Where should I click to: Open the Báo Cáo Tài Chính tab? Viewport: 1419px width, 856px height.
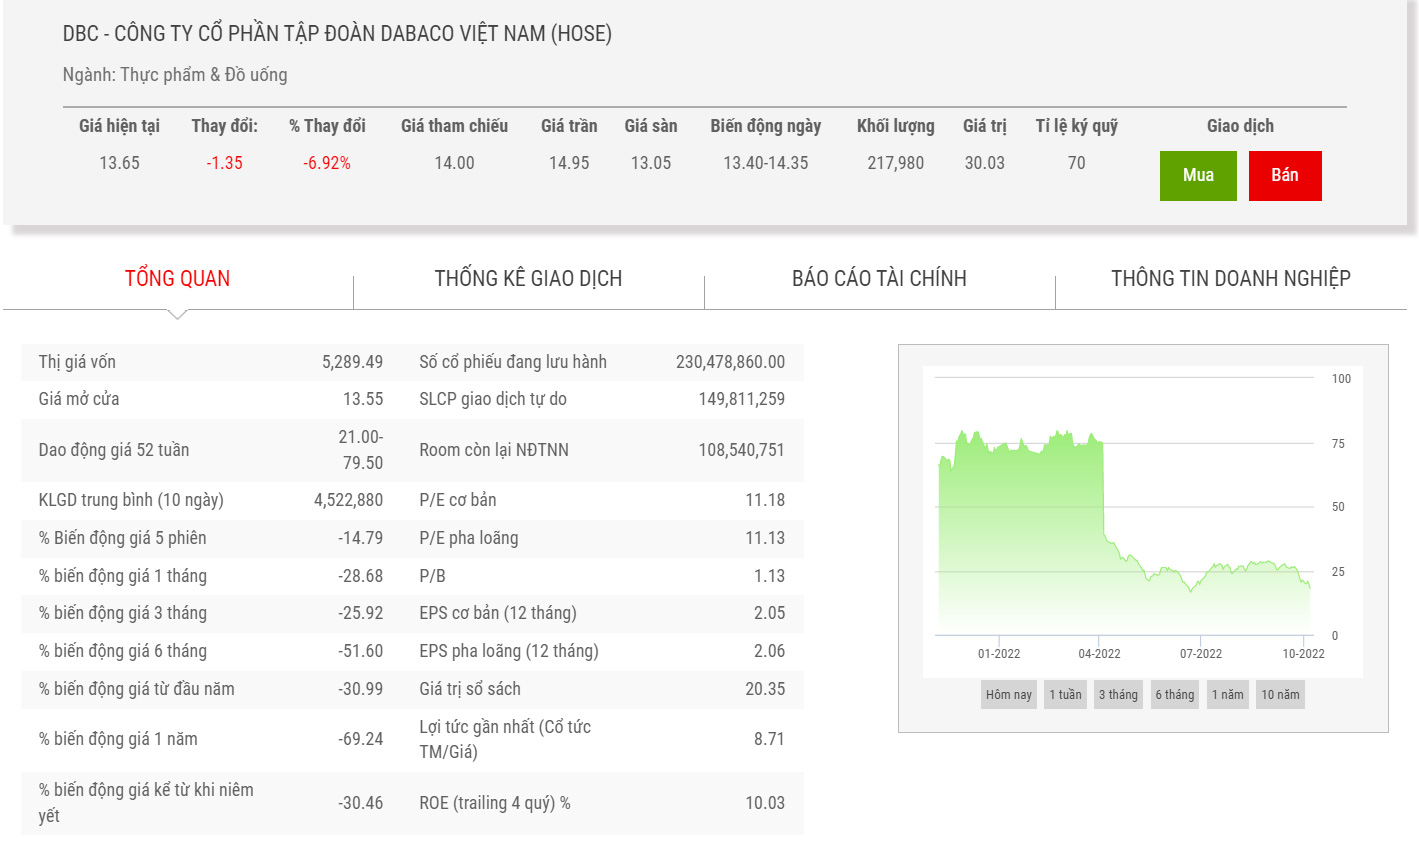click(x=879, y=279)
